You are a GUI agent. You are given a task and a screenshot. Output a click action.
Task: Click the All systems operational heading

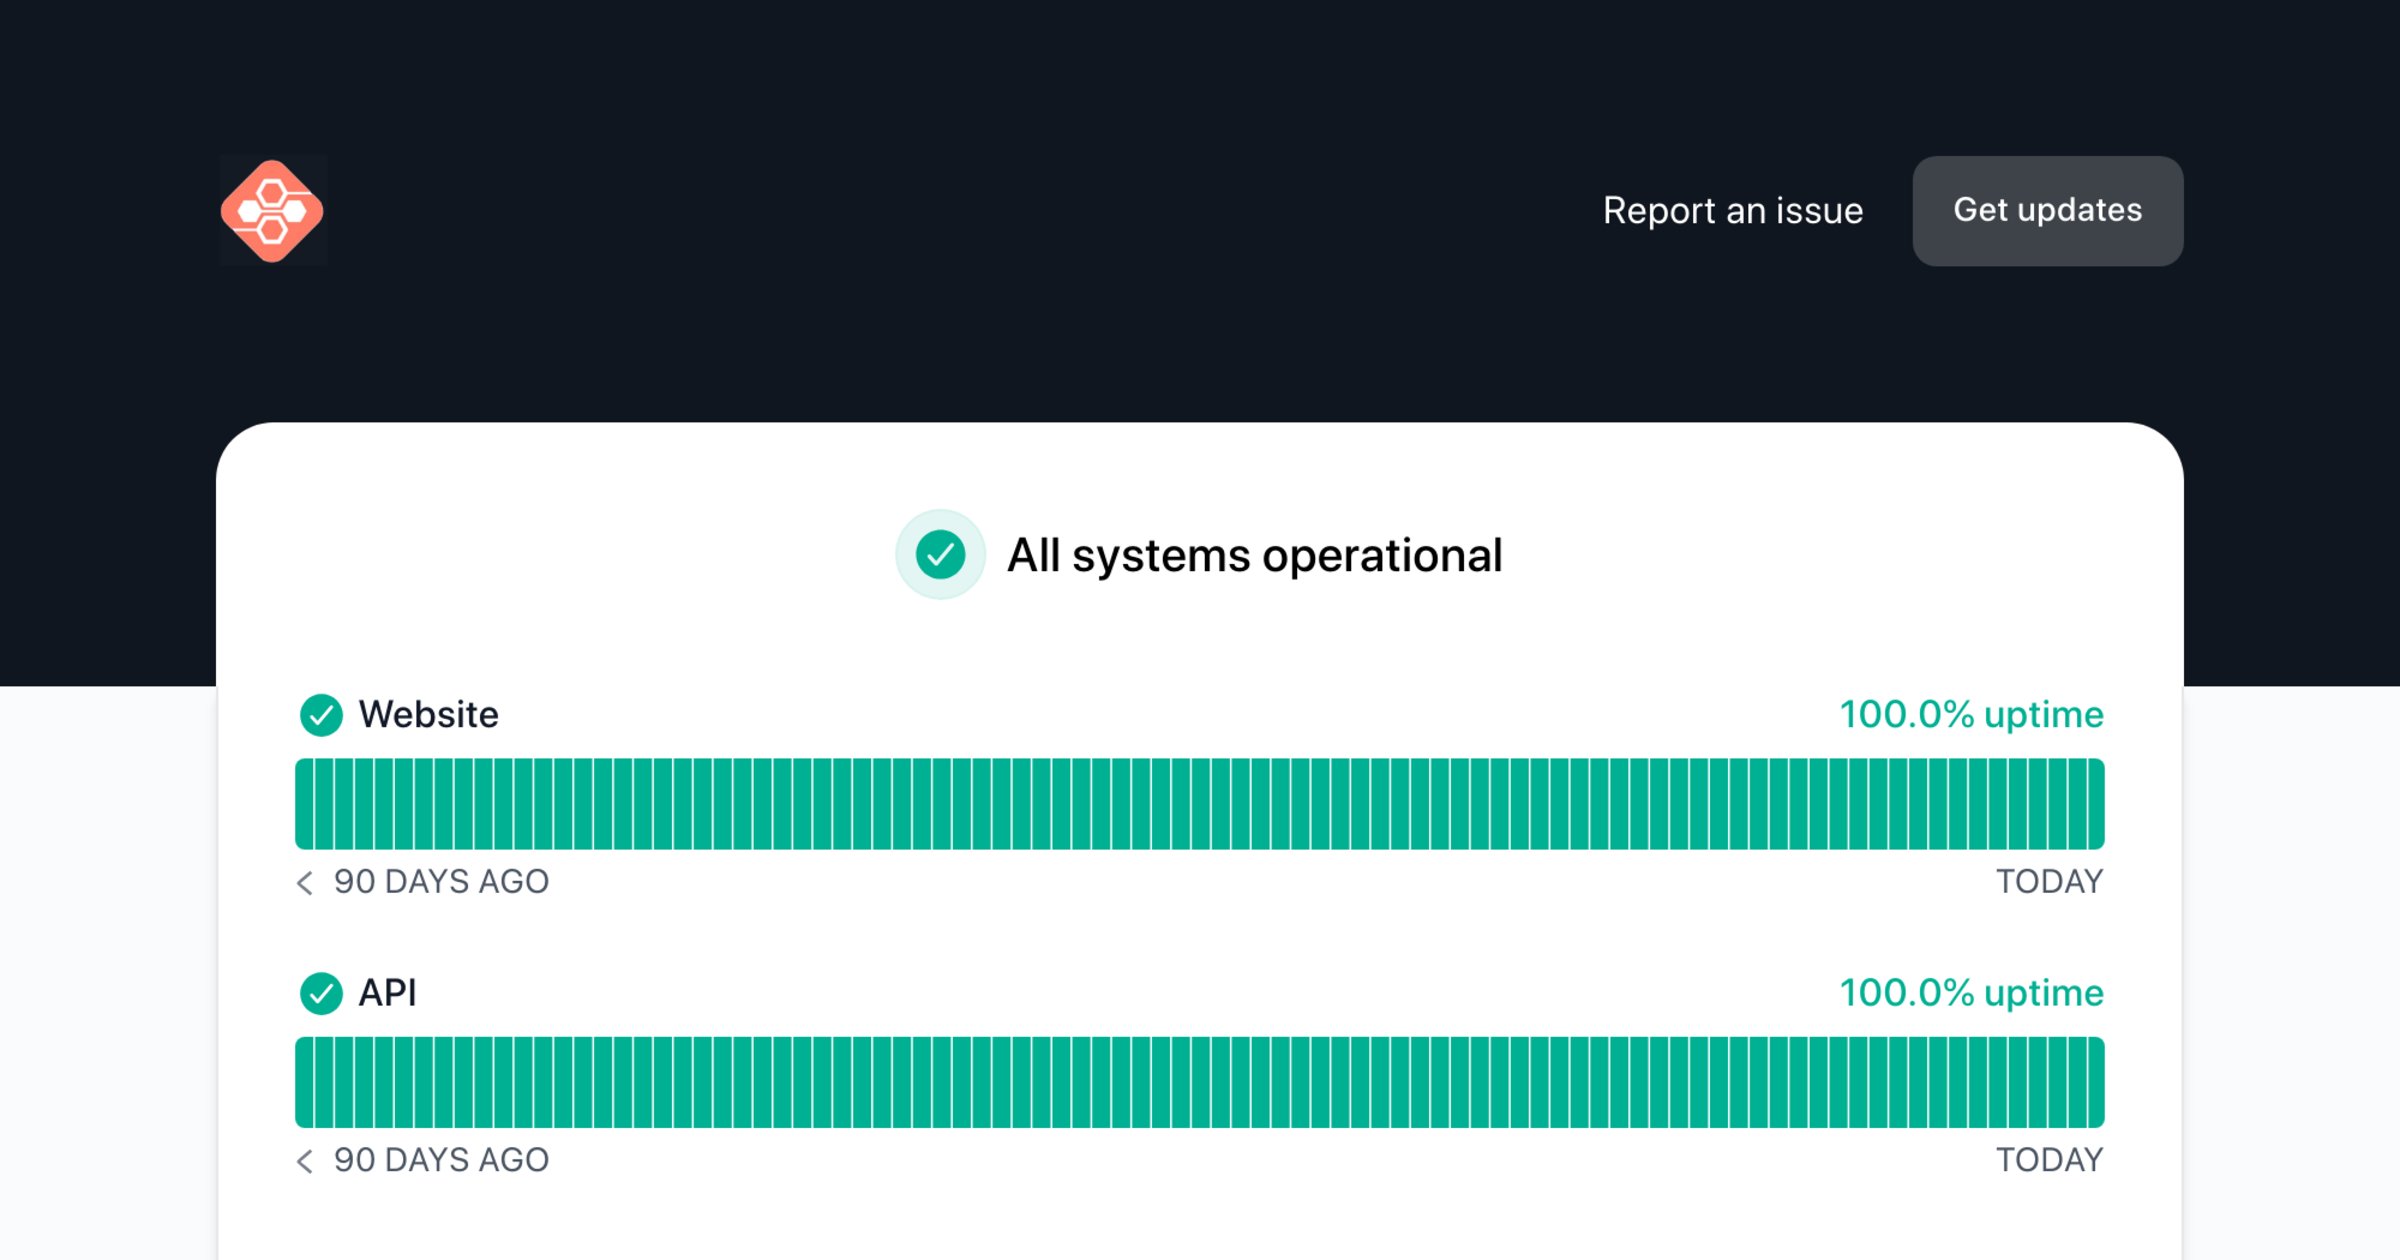(x=1255, y=554)
